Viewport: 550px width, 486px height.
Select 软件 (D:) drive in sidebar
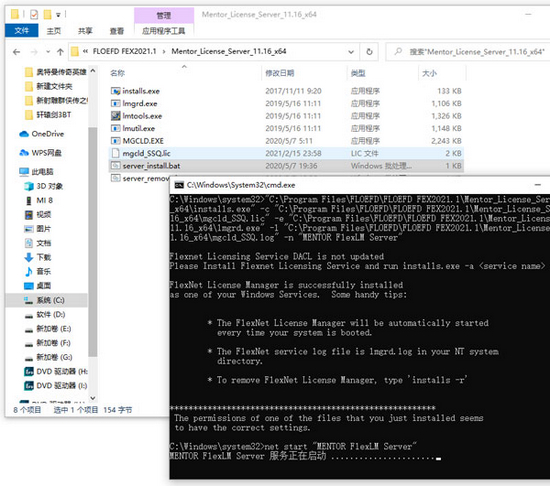pos(45,315)
